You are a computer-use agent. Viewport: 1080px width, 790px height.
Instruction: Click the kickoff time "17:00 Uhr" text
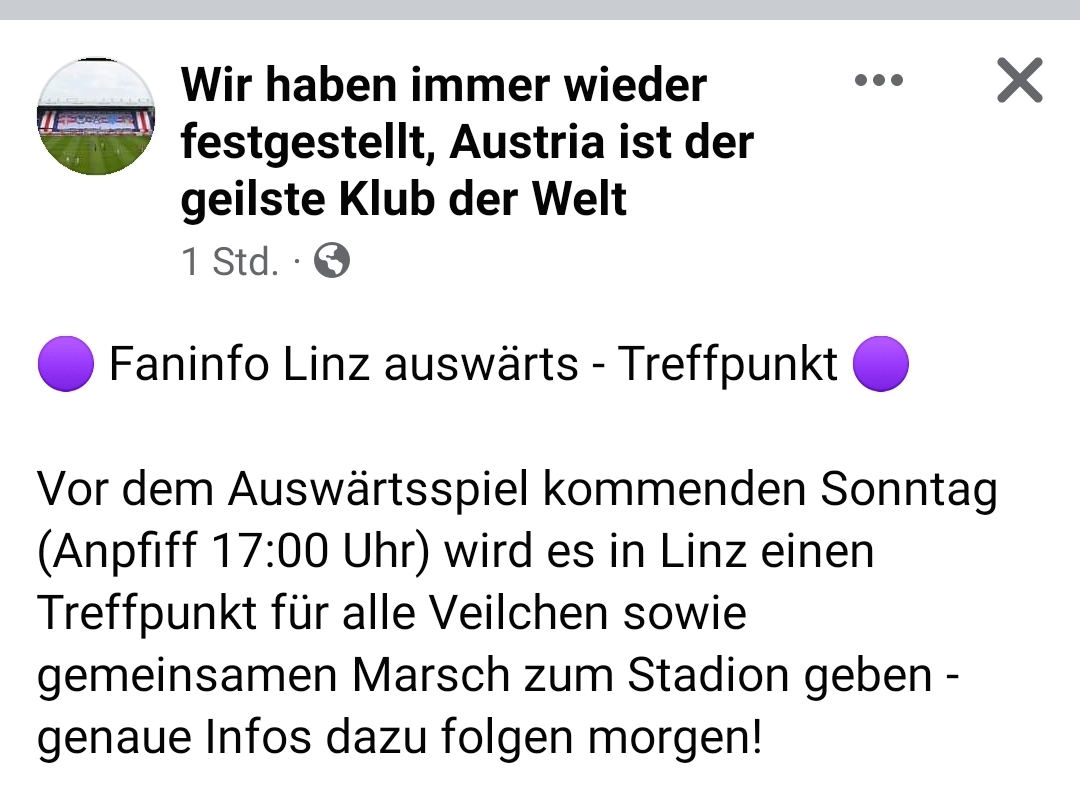(319, 552)
